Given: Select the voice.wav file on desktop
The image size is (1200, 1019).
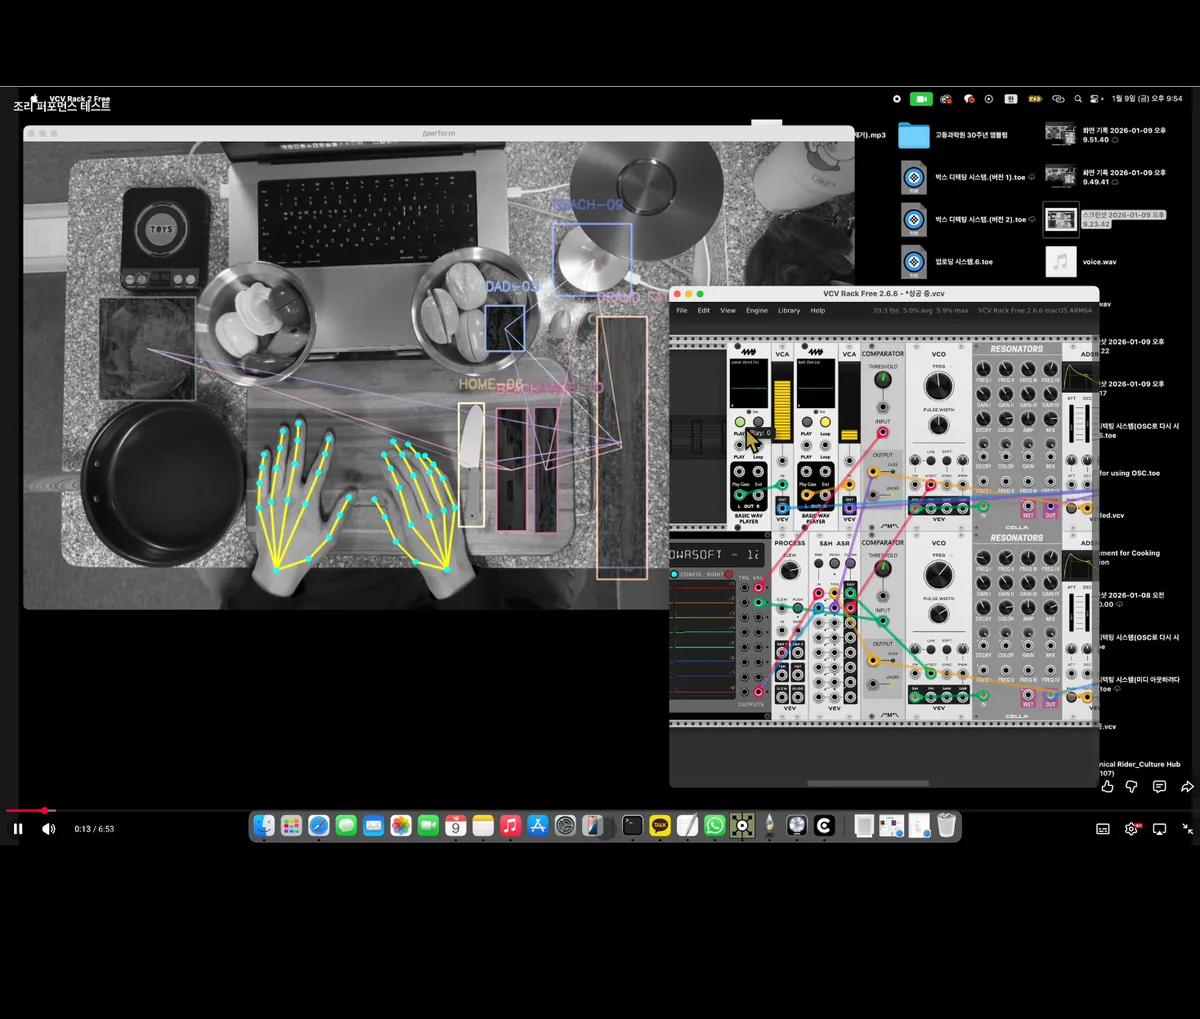Looking at the screenshot, I should 1061,262.
